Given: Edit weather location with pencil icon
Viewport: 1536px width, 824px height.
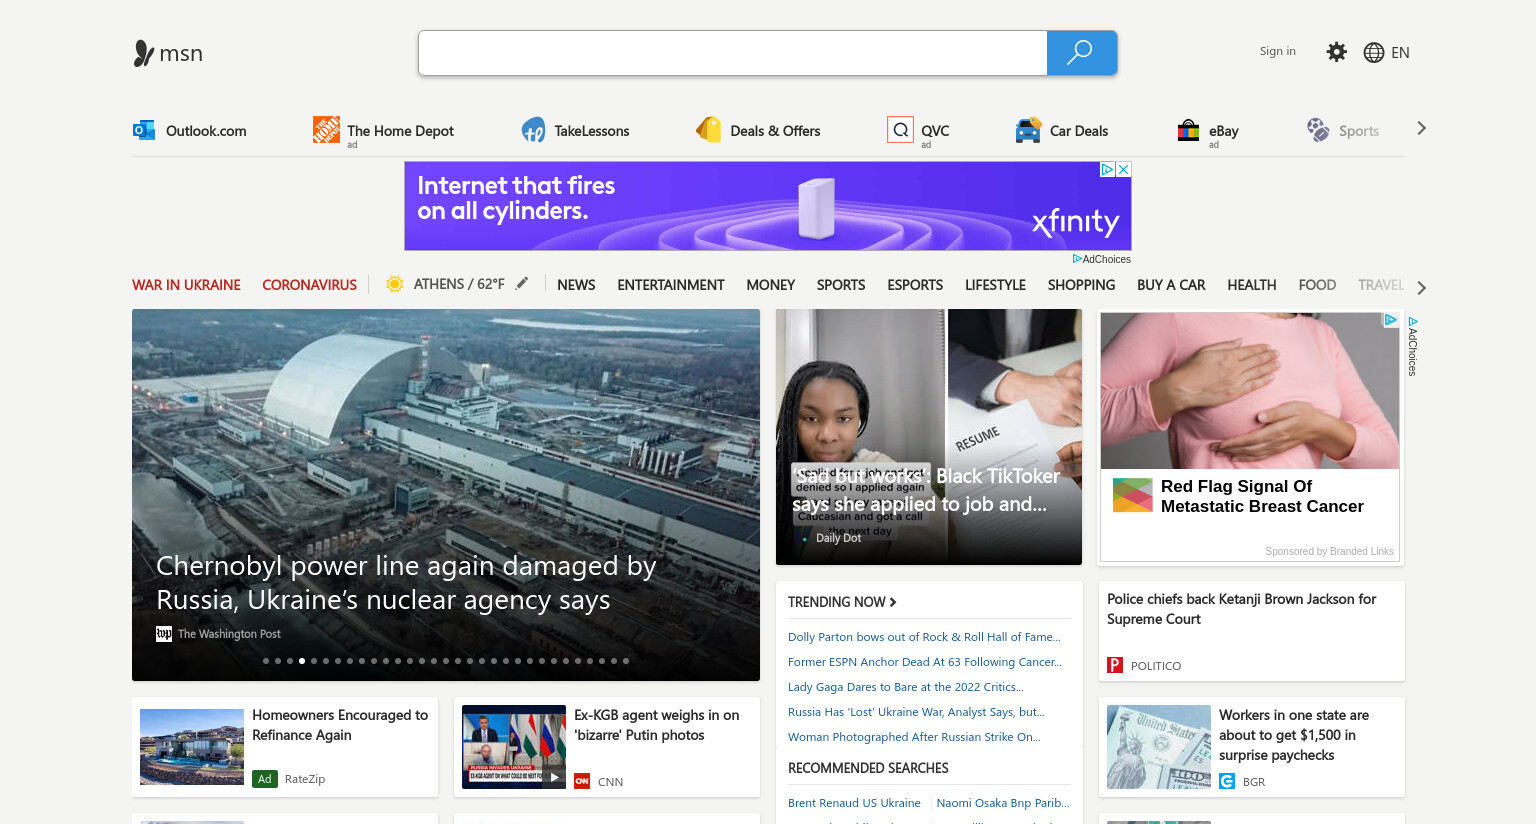Looking at the screenshot, I should tap(522, 284).
